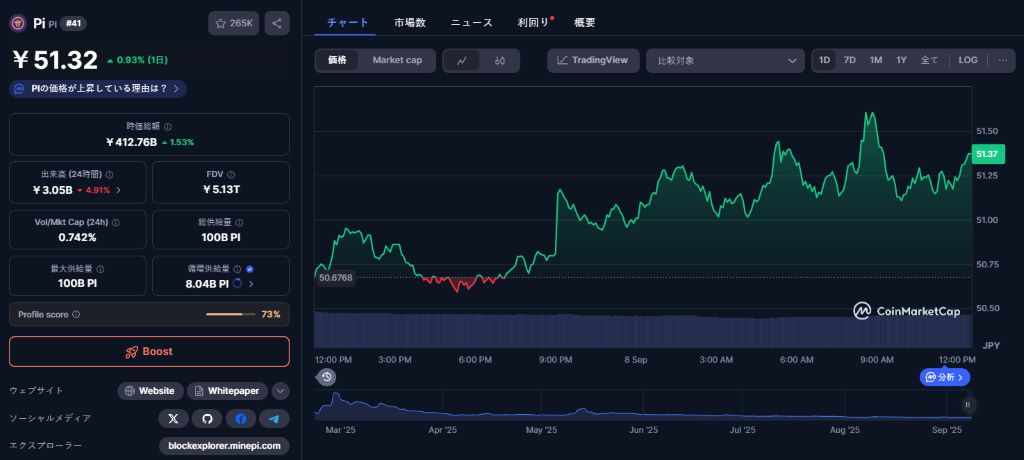Select the 全て time range
The image size is (1024, 460).
(929, 60)
